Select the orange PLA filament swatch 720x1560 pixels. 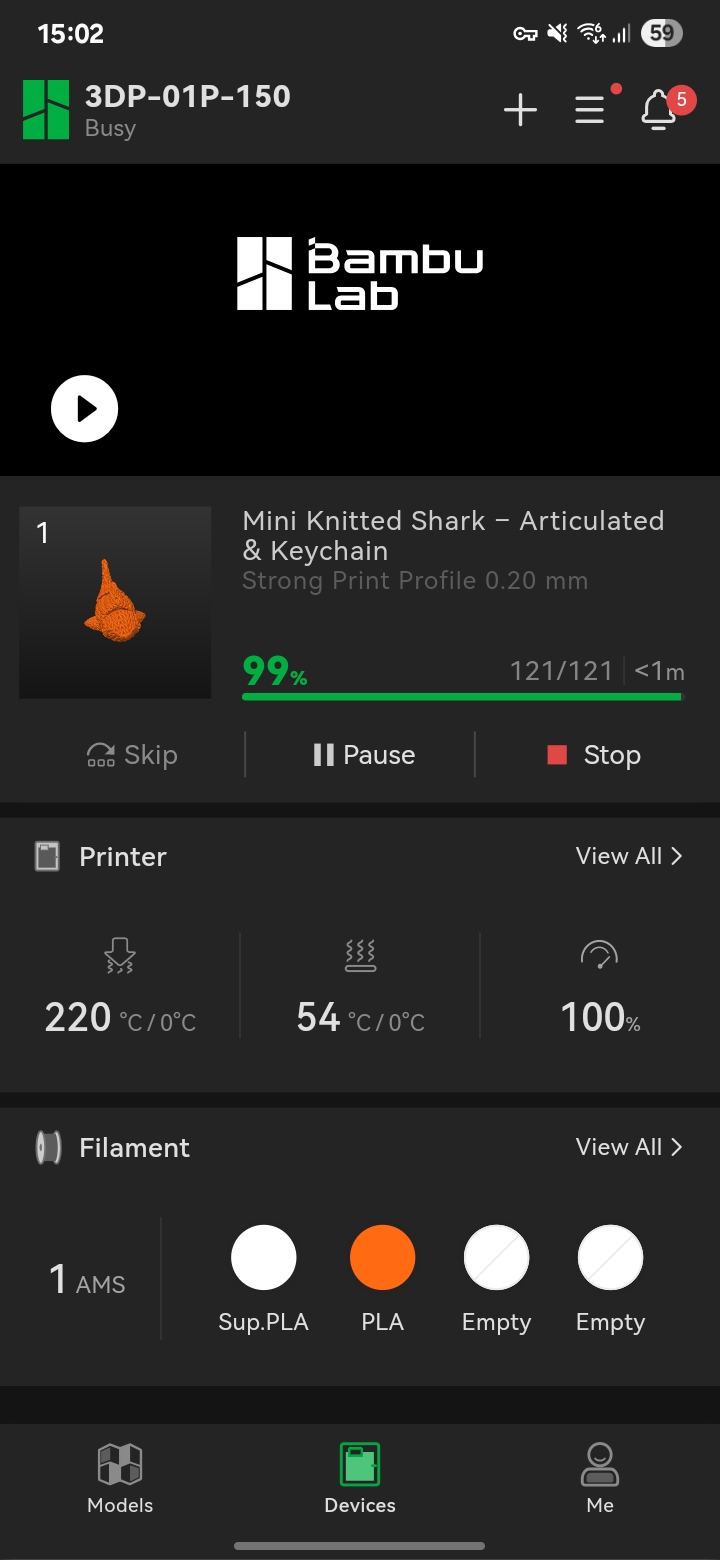(x=382, y=1258)
